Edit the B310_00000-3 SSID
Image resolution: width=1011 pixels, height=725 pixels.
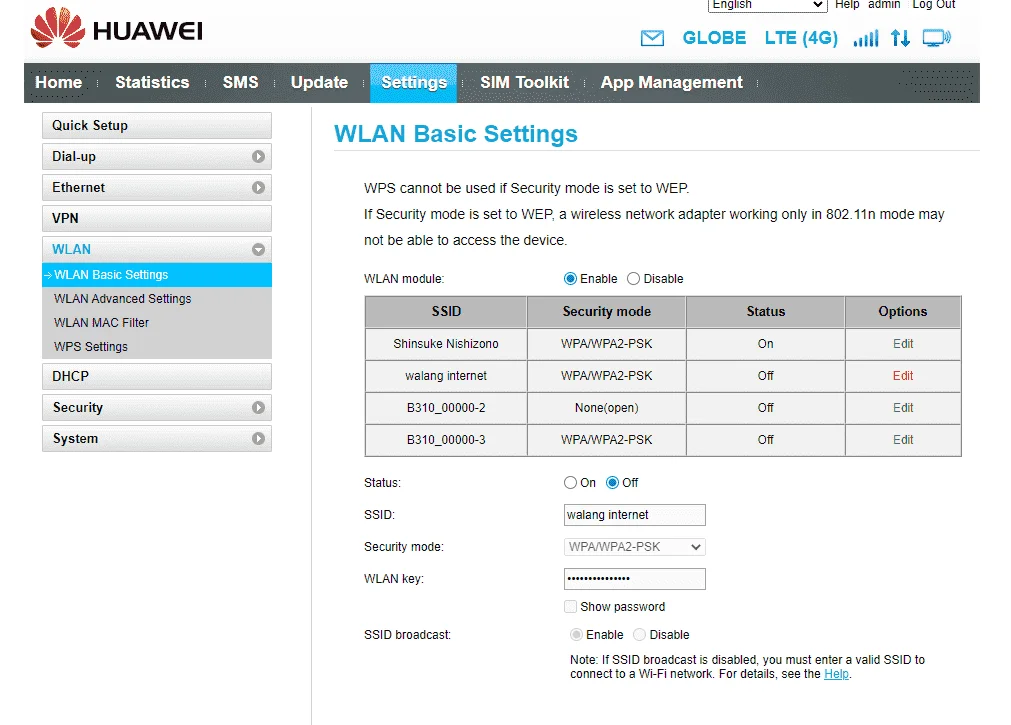pyautogui.click(x=903, y=439)
